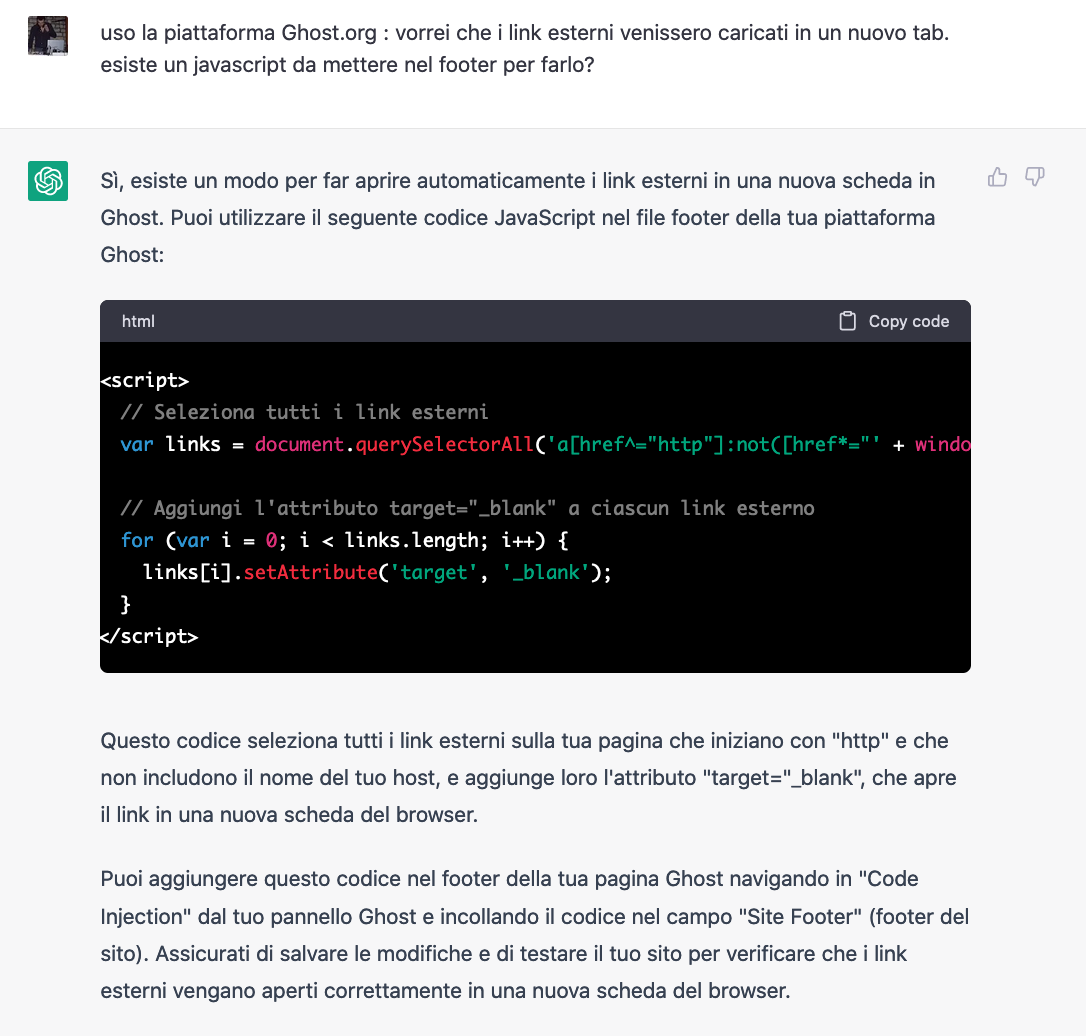Click the Copy code button
The height and width of the screenshot is (1036, 1086).
click(x=907, y=321)
